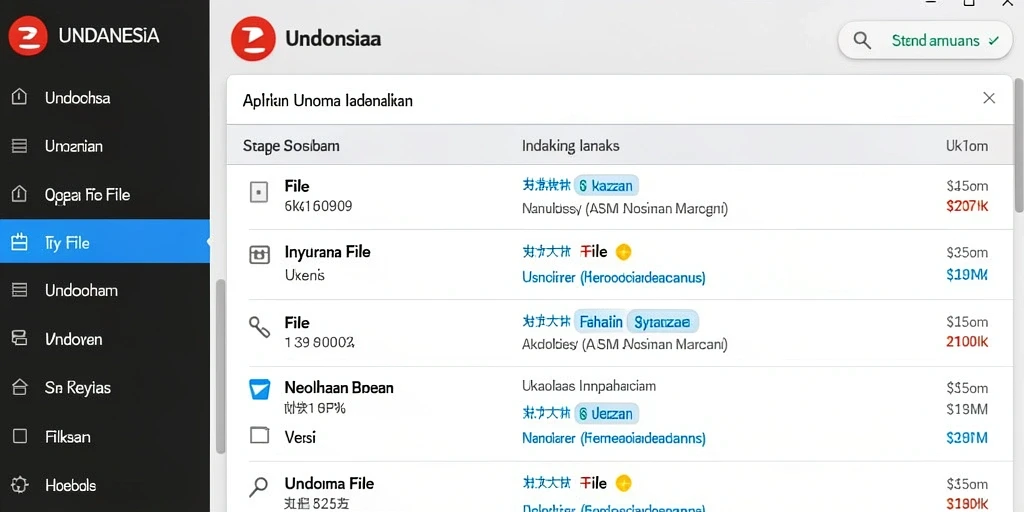Click the home icon beside Undoohsa

tap(20, 97)
